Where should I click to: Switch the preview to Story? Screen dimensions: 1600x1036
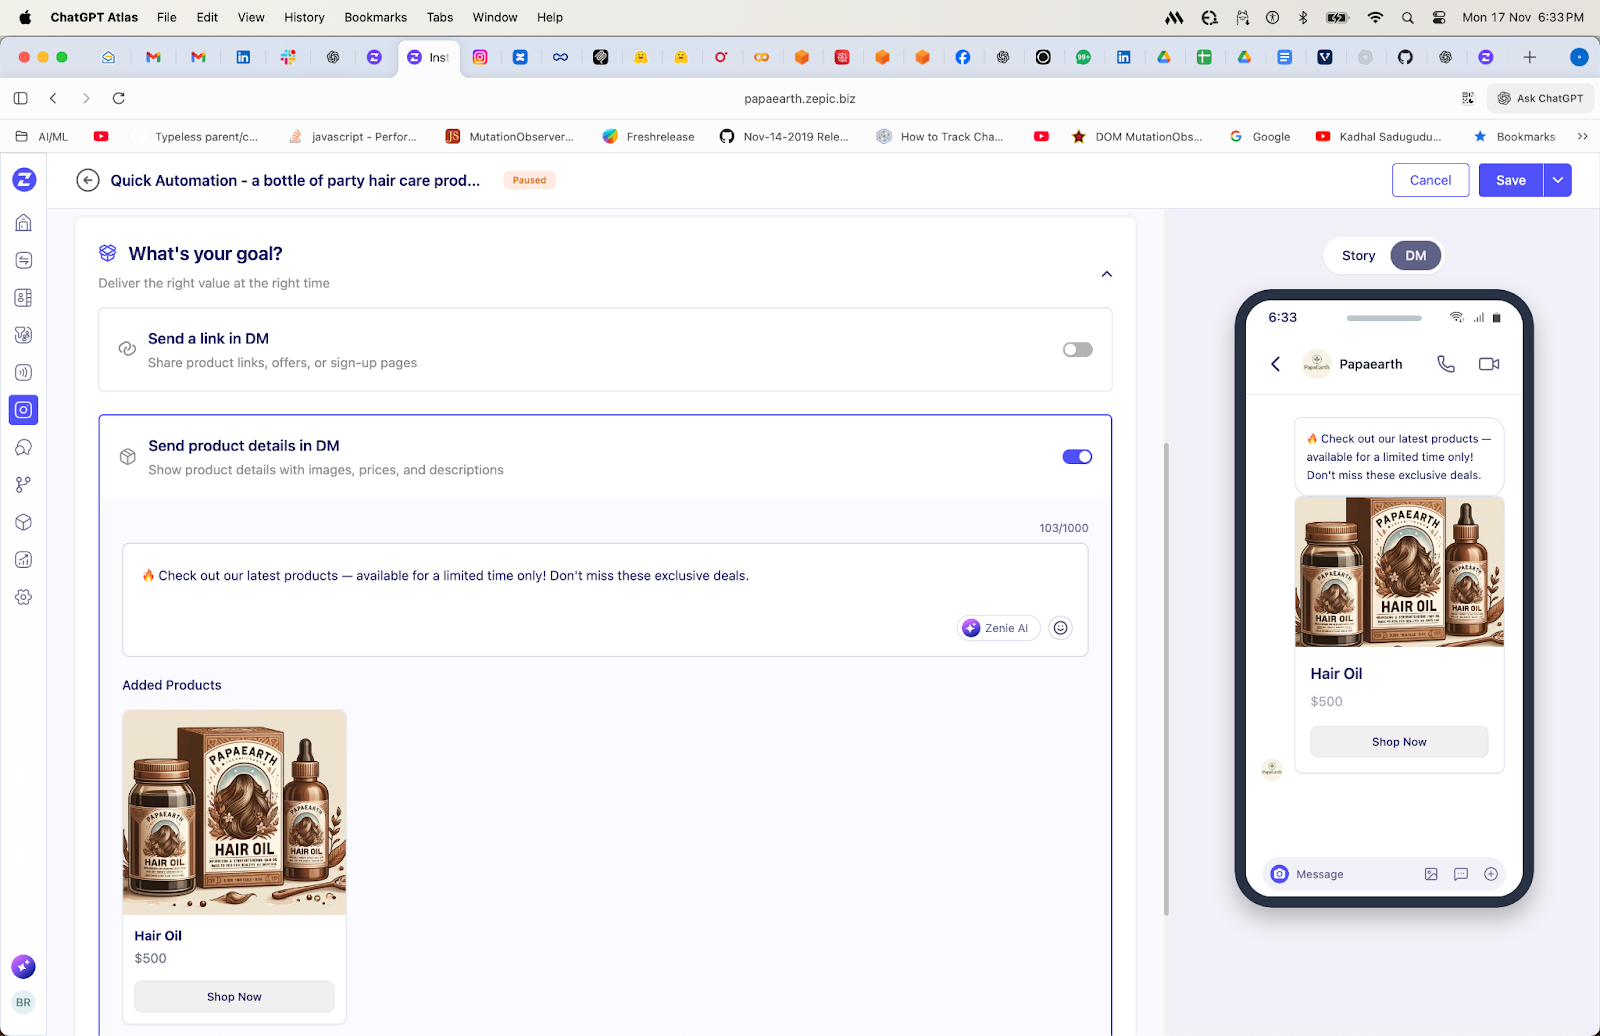[1358, 256]
